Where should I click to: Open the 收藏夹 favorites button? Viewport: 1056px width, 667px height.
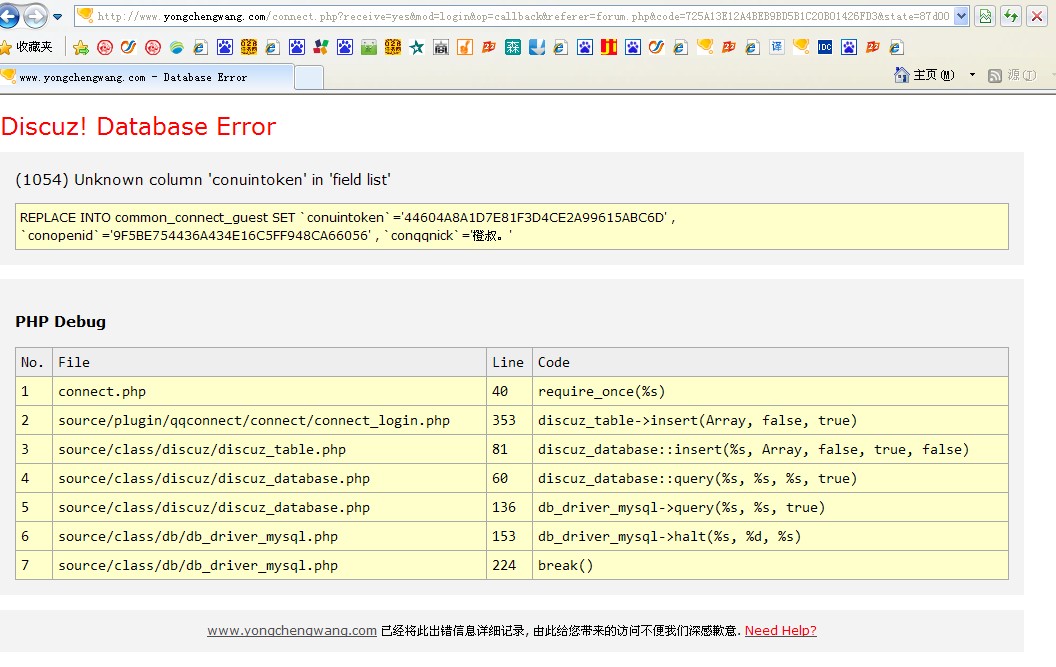[x=26, y=47]
